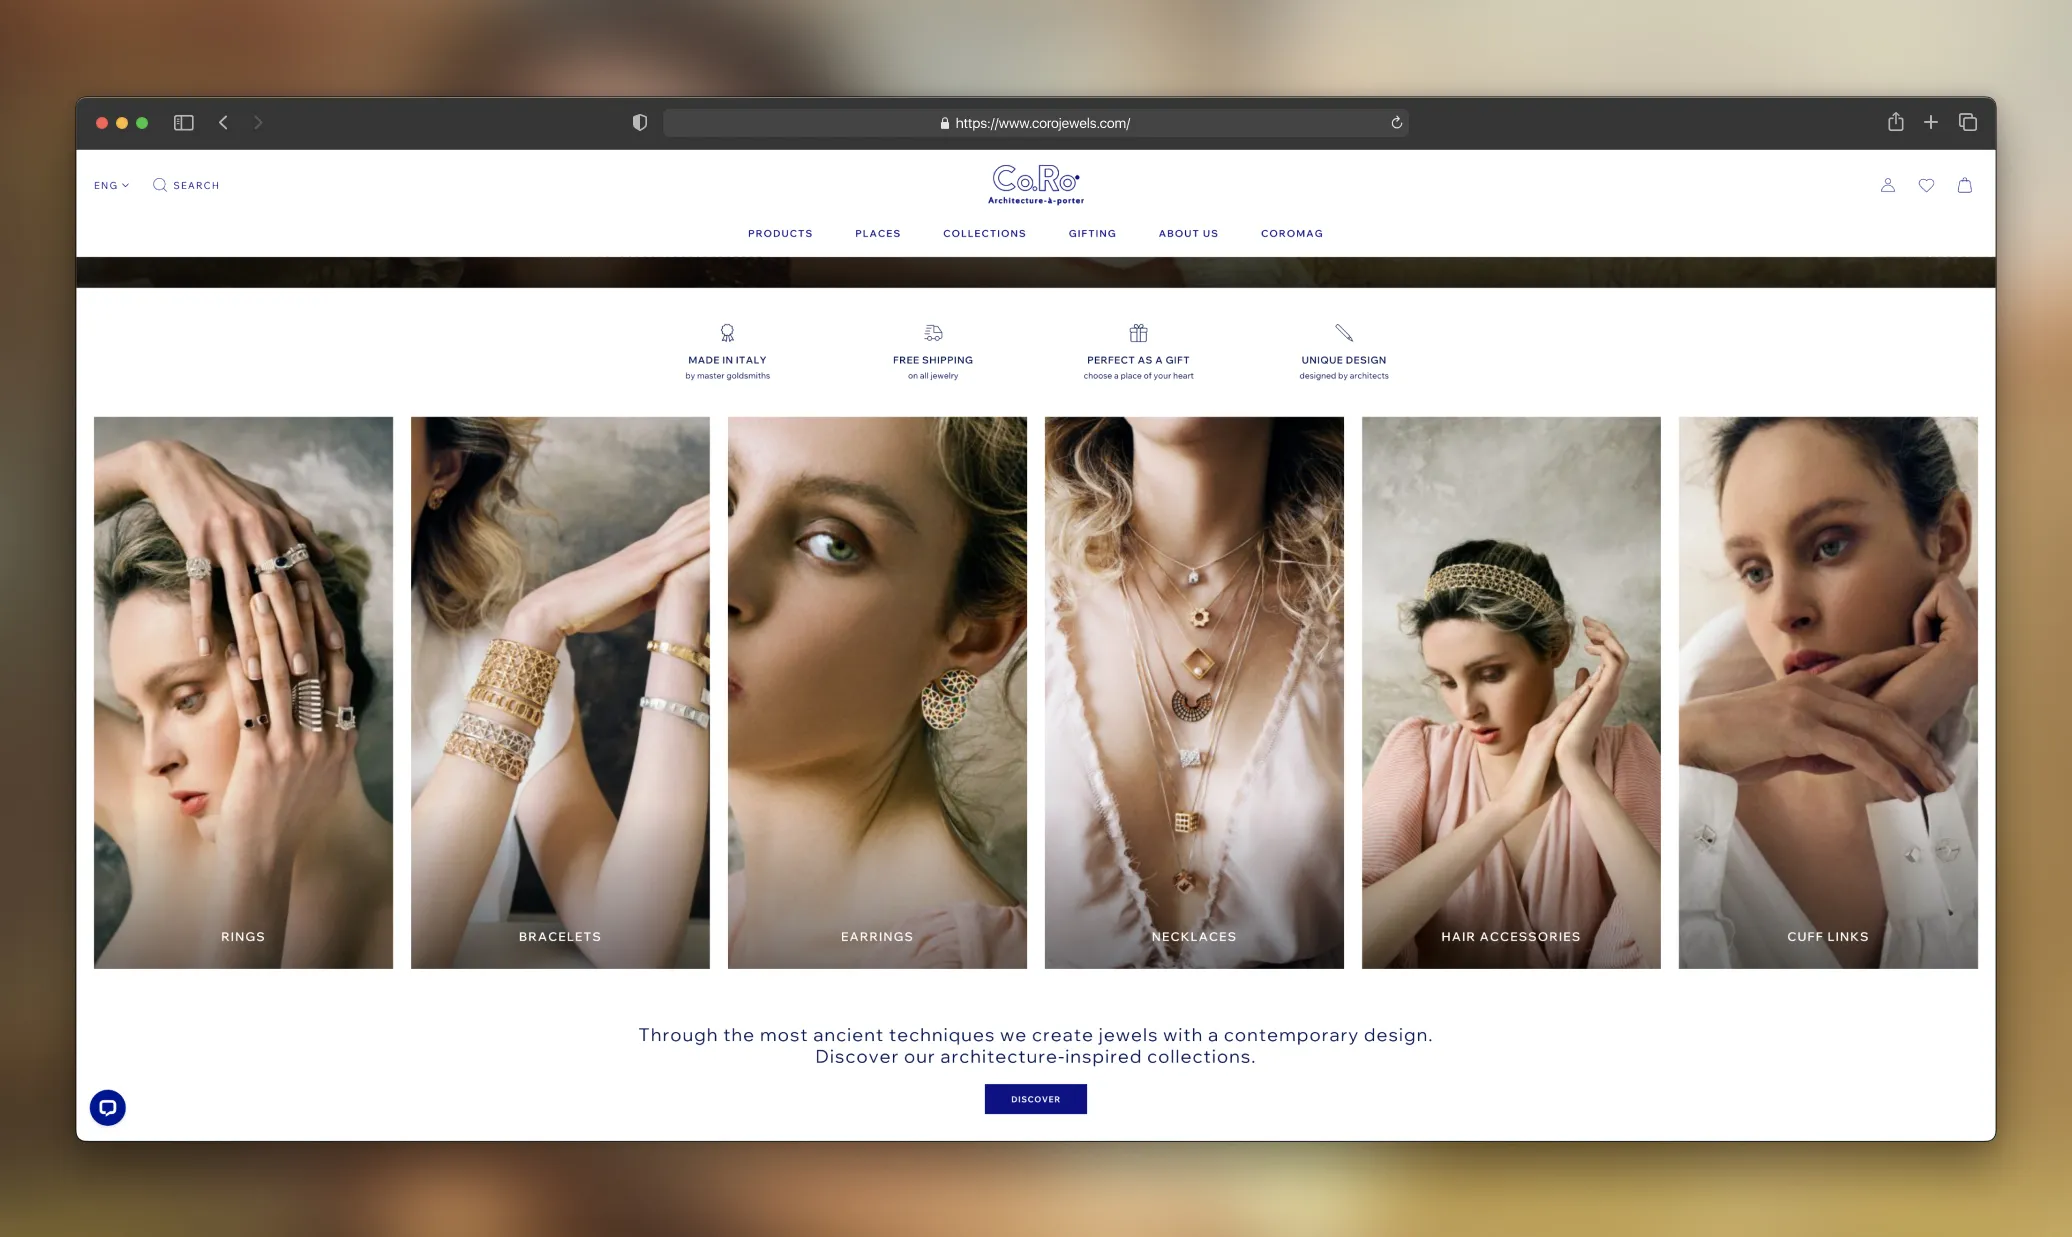This screenshot has height=1237, width=2072.
Task: Click the "FREE SHIPPING" heading text
Action: click(x=933, y=360)
